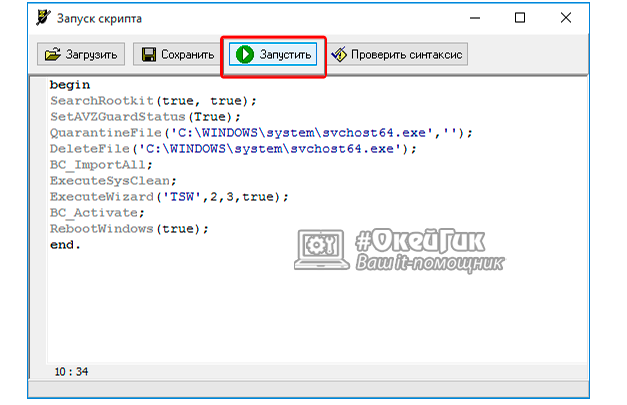627x405 pixels.
Task: Click the QuarantineFile svchost64.exe line
Action: click(261, 133)
